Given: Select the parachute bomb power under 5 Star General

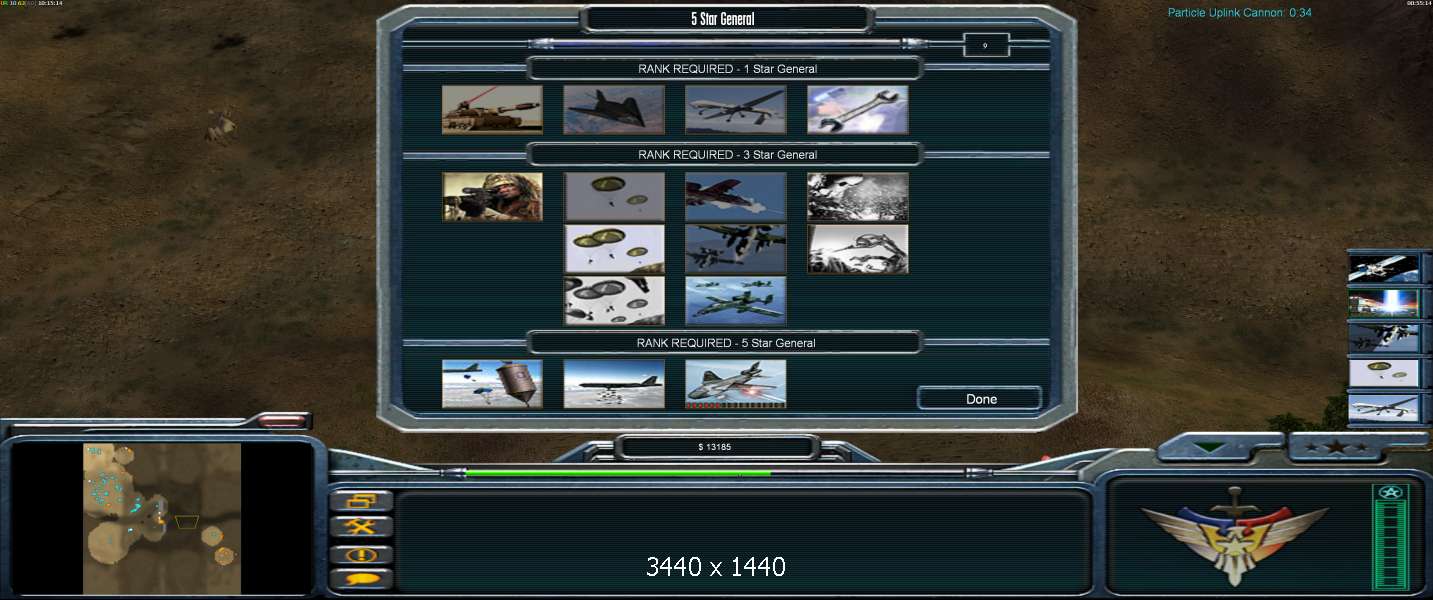Looking at the screenshot, I should (492, 384).
